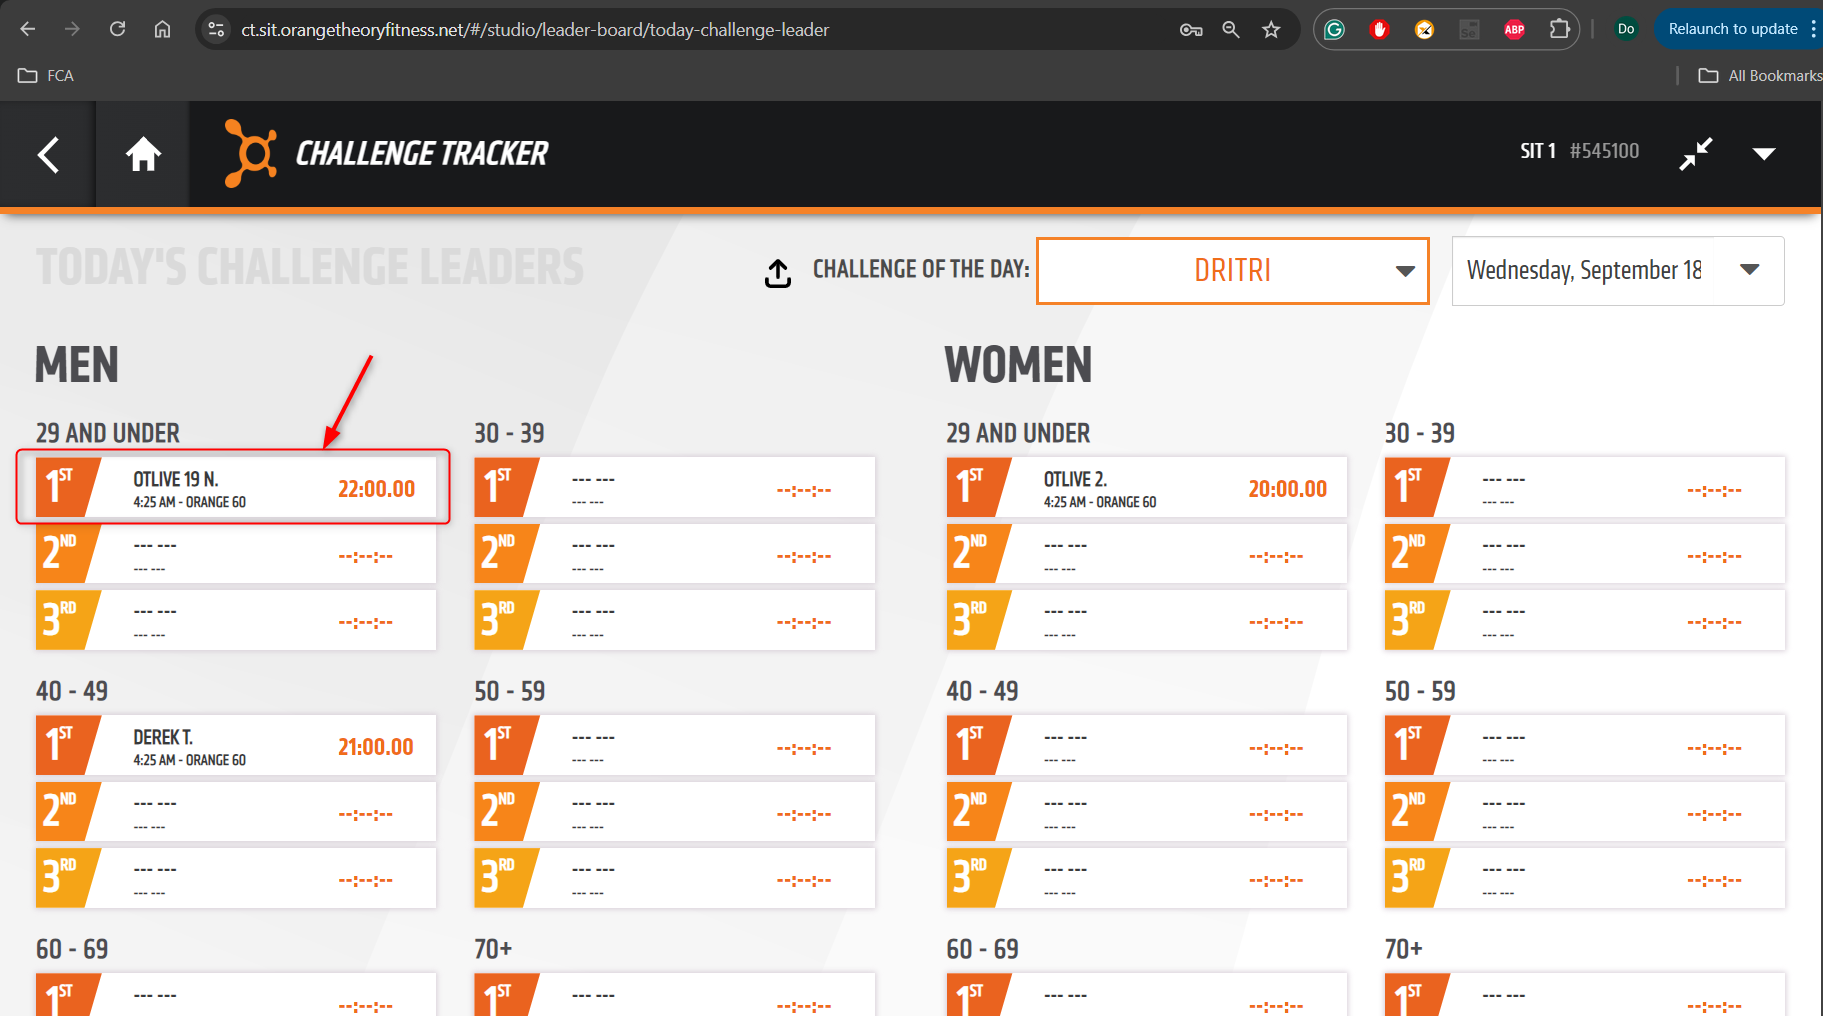The image size is (1823, 1016).
Task: Click men's 40 - 49 3rd place badge
Action: 64,878
